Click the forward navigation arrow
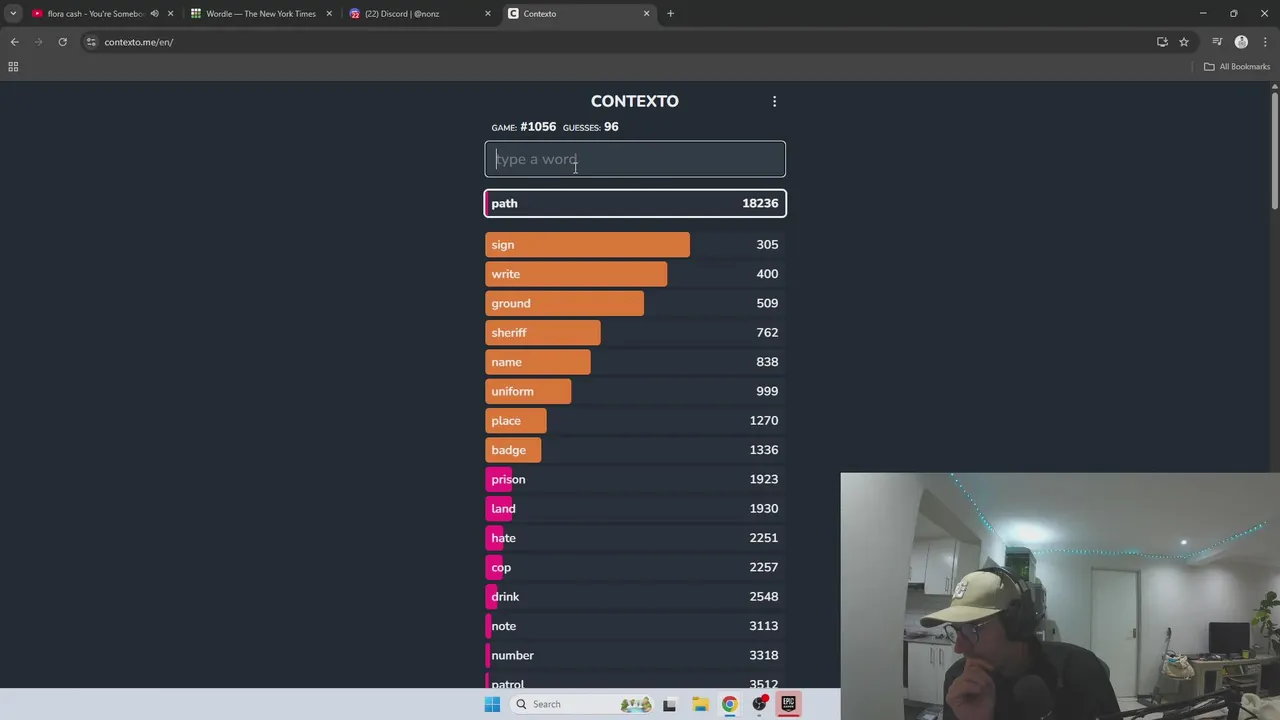The image size is (1280, 720). pyautogui.click(x=38, y=42)
